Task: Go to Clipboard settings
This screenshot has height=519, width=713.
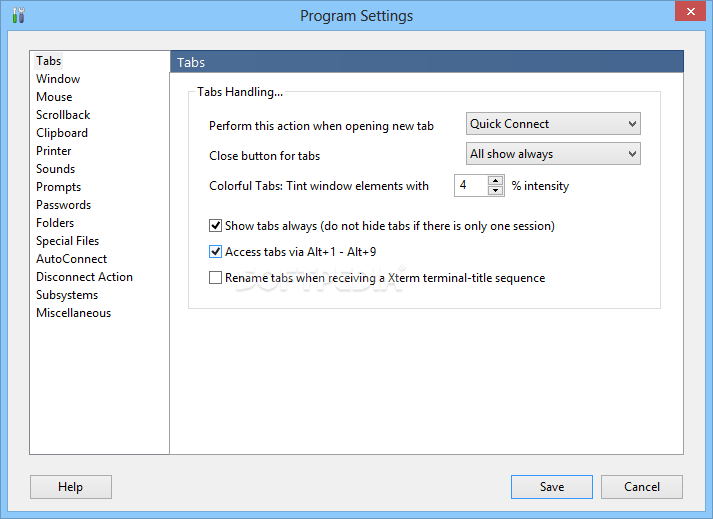Action: click(62, 133)
